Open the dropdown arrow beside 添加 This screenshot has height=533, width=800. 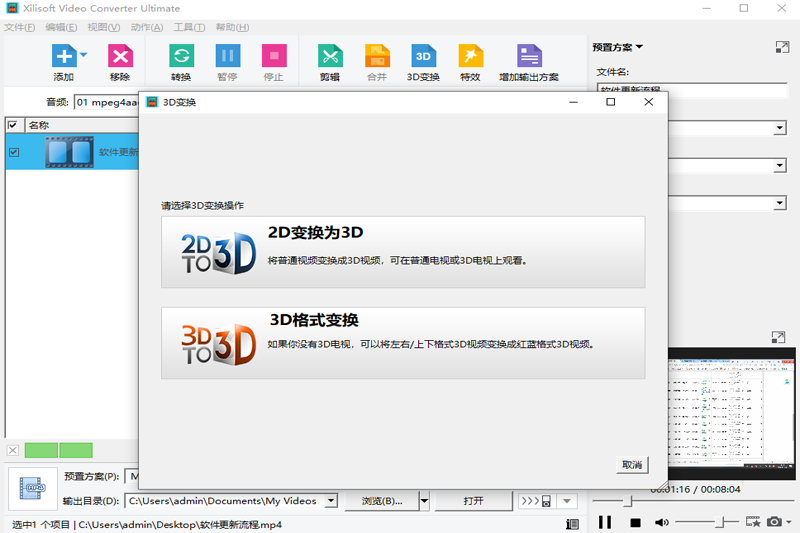(x=84, y=55)
